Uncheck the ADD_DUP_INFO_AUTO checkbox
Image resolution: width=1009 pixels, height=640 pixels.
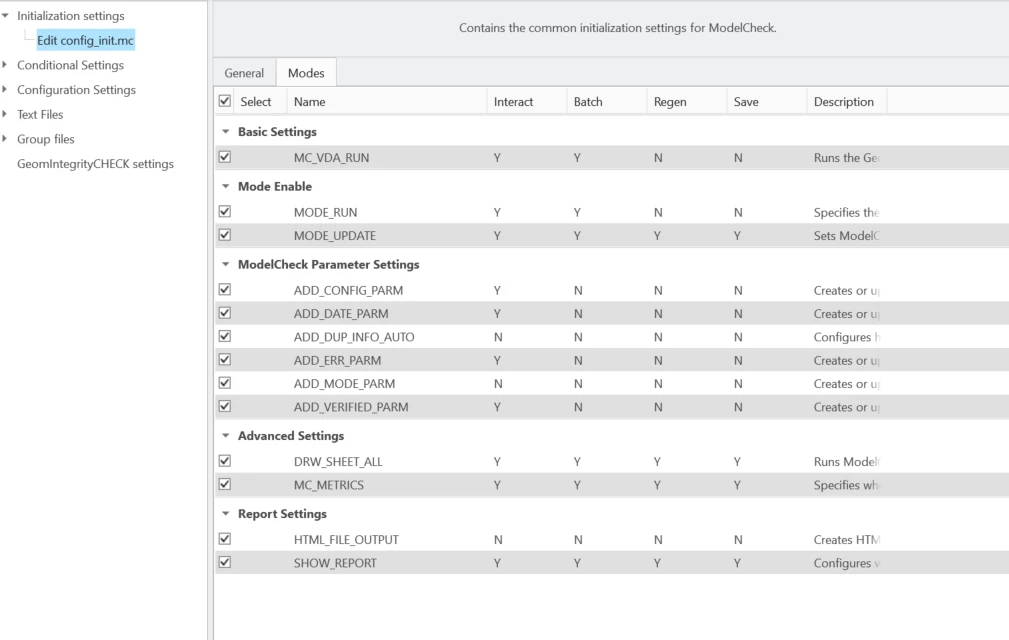click(x=225, y=336)
